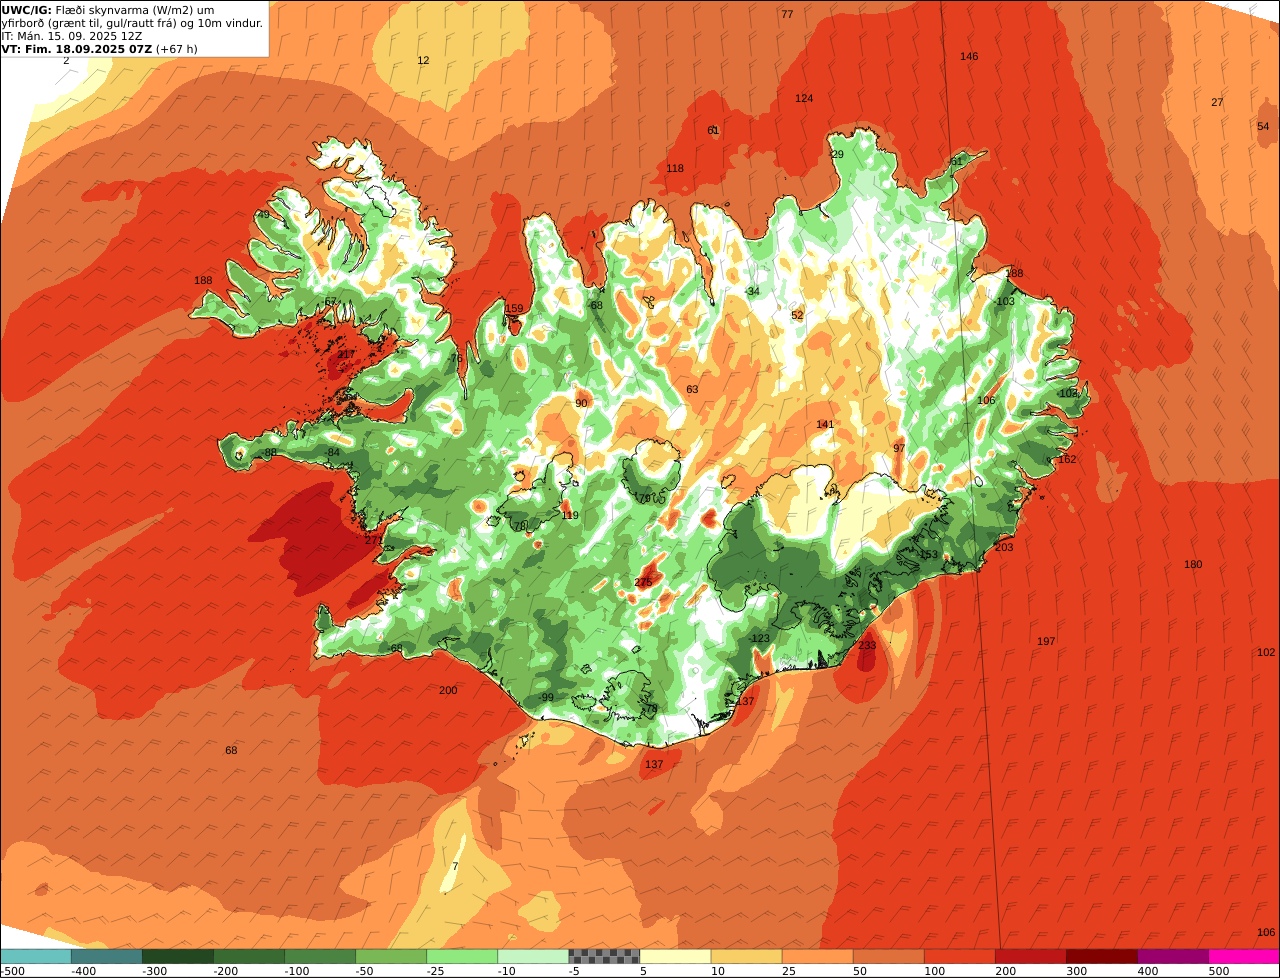Click the inland value '90'
Image resolution: width=1280 pixels, height=978 pixels.
coord(581,403)
